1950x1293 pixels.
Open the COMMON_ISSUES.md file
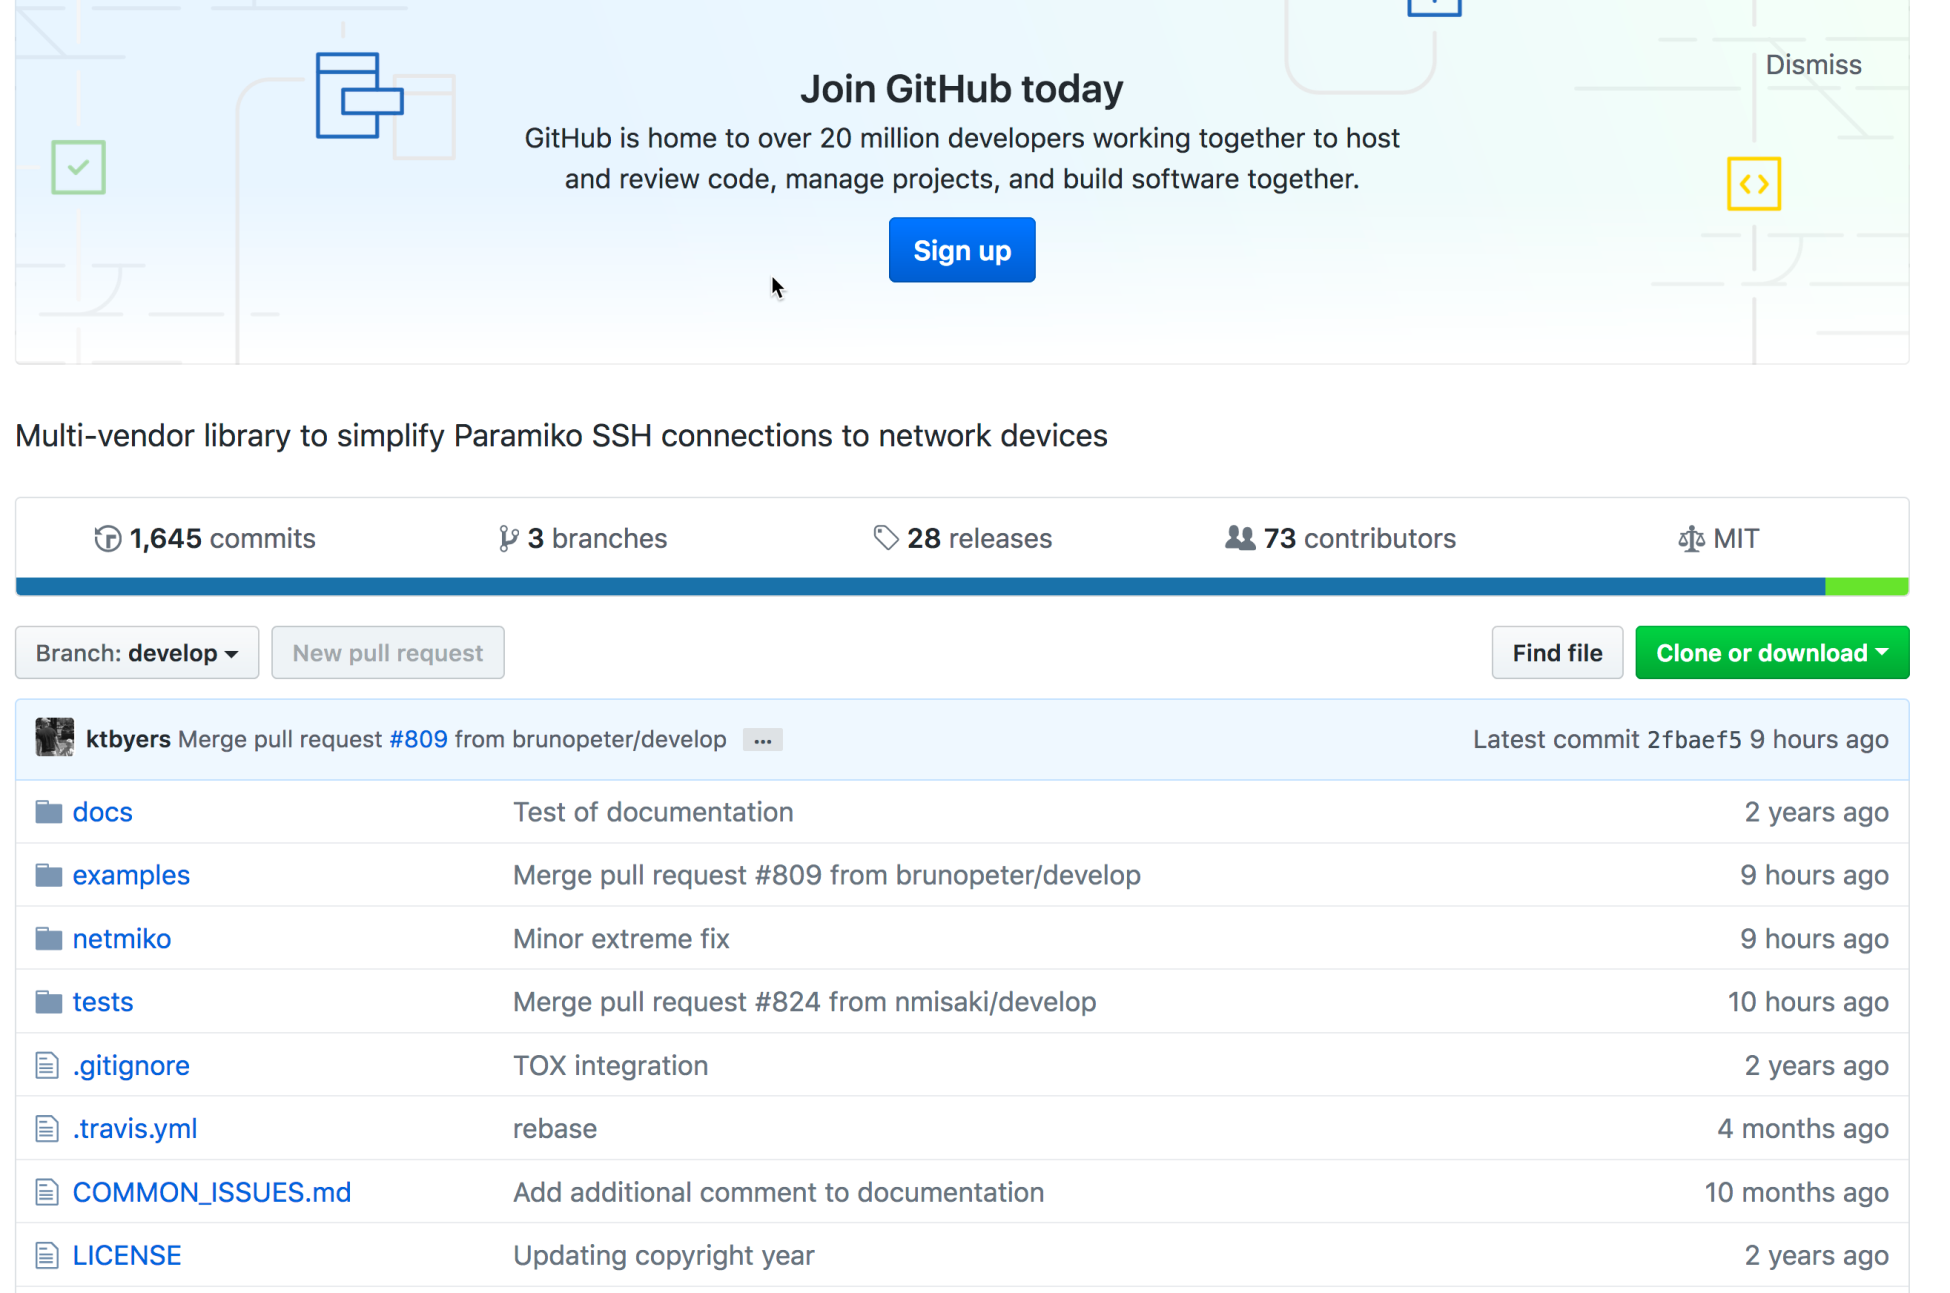coord(212,1192)
